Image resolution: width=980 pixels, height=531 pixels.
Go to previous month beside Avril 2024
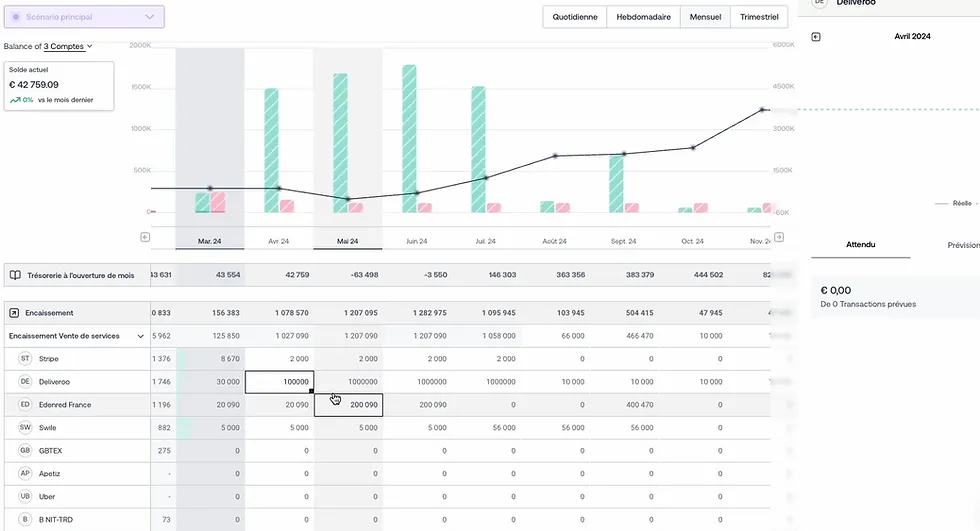point(816,37)
